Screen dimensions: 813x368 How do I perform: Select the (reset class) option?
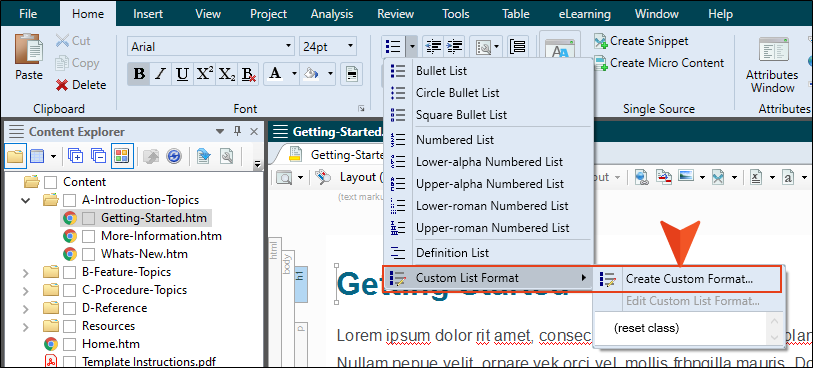[646, 328]
